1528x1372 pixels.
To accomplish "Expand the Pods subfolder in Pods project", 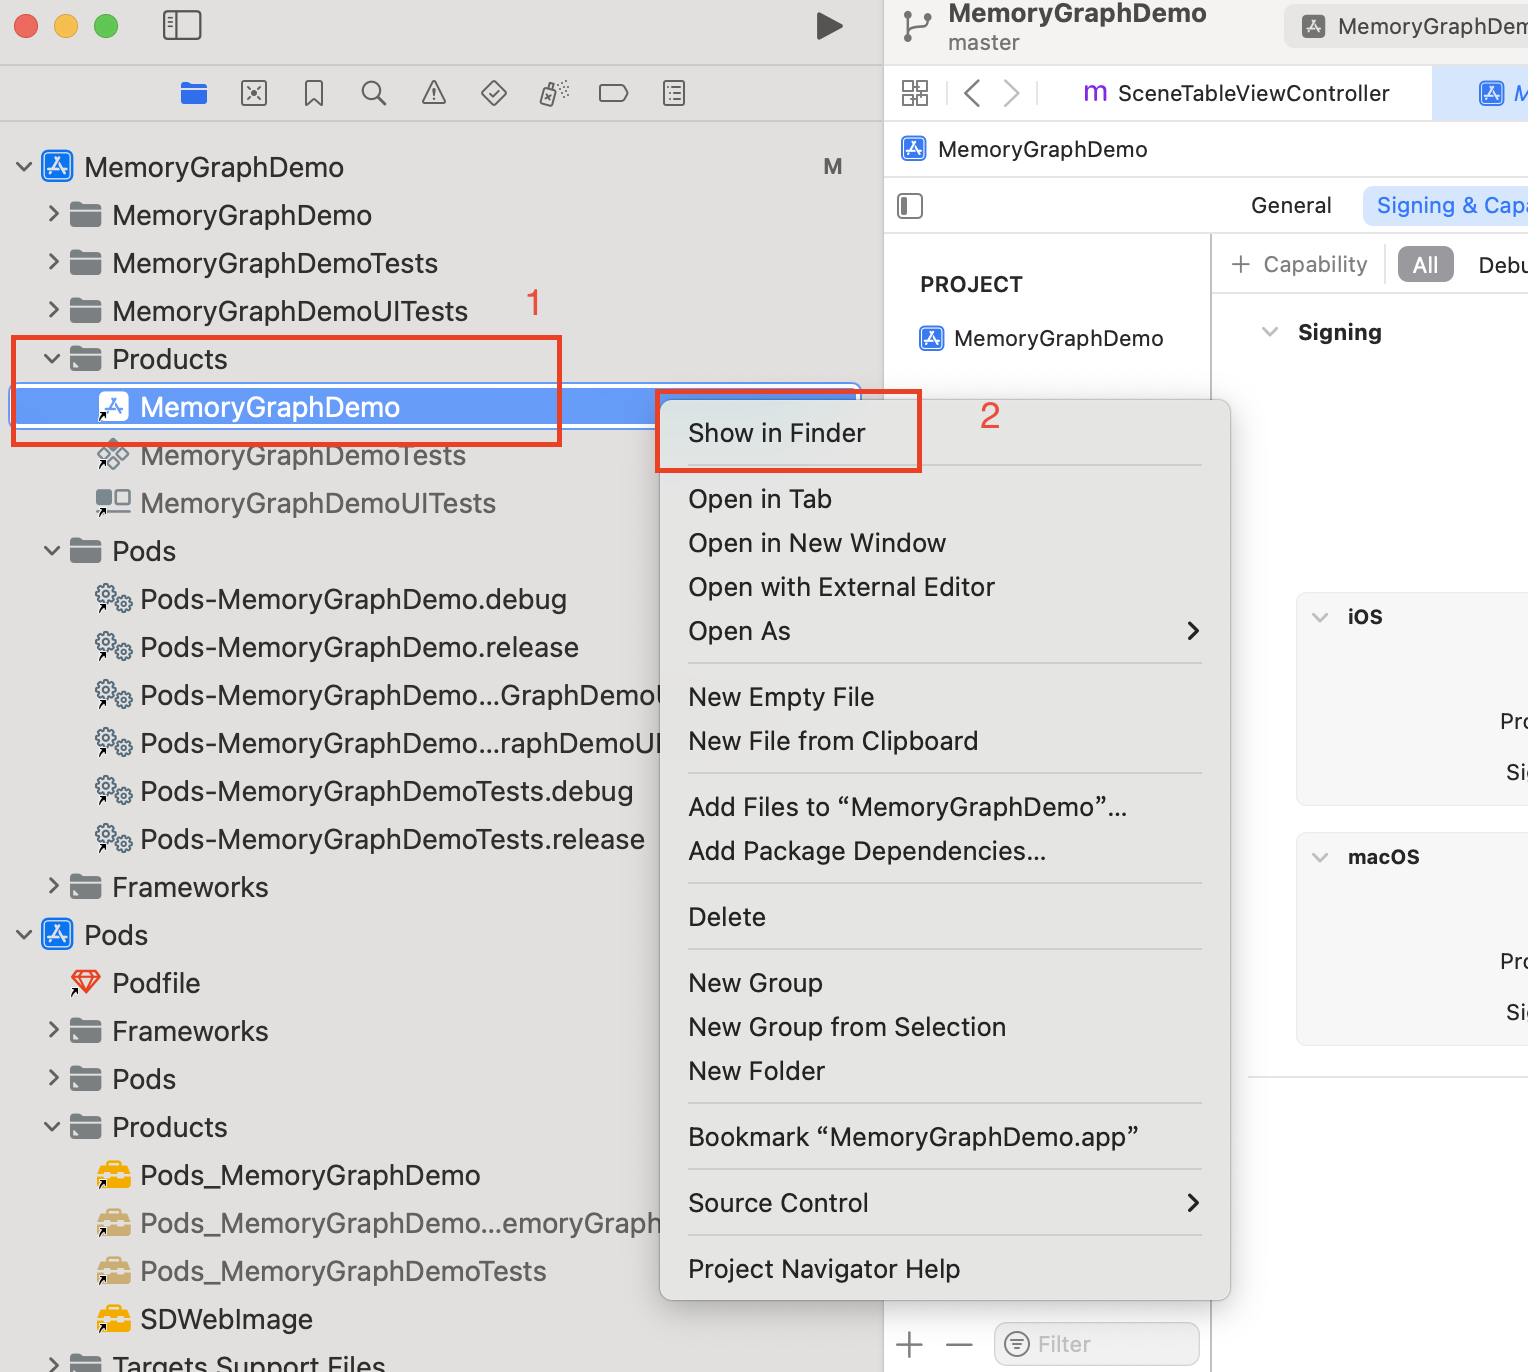I will click(x=53, y=1078).
